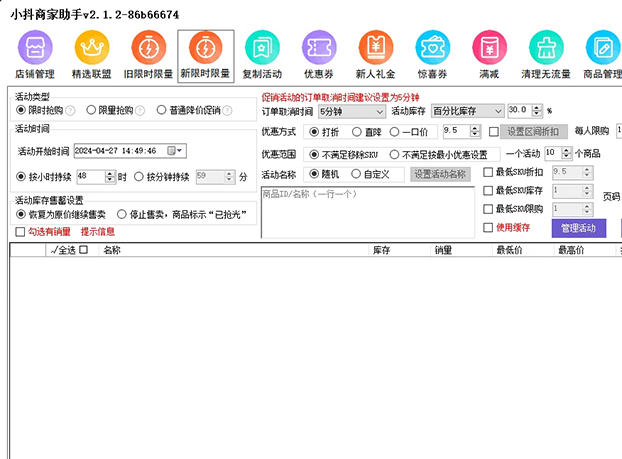Select 不满足按最小优惠设置 option
This screenshot has height=459, width=622.
click(394, 155)
